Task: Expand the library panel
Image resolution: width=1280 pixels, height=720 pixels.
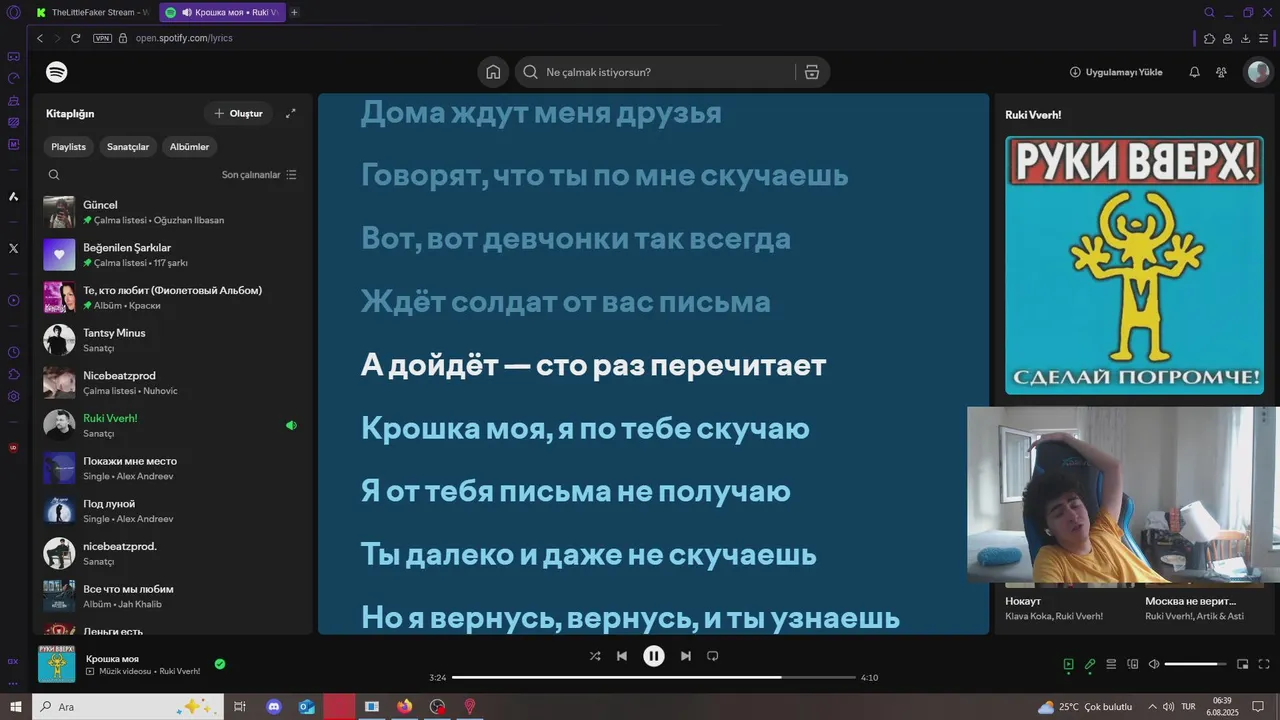Action: tap(291, 113)
